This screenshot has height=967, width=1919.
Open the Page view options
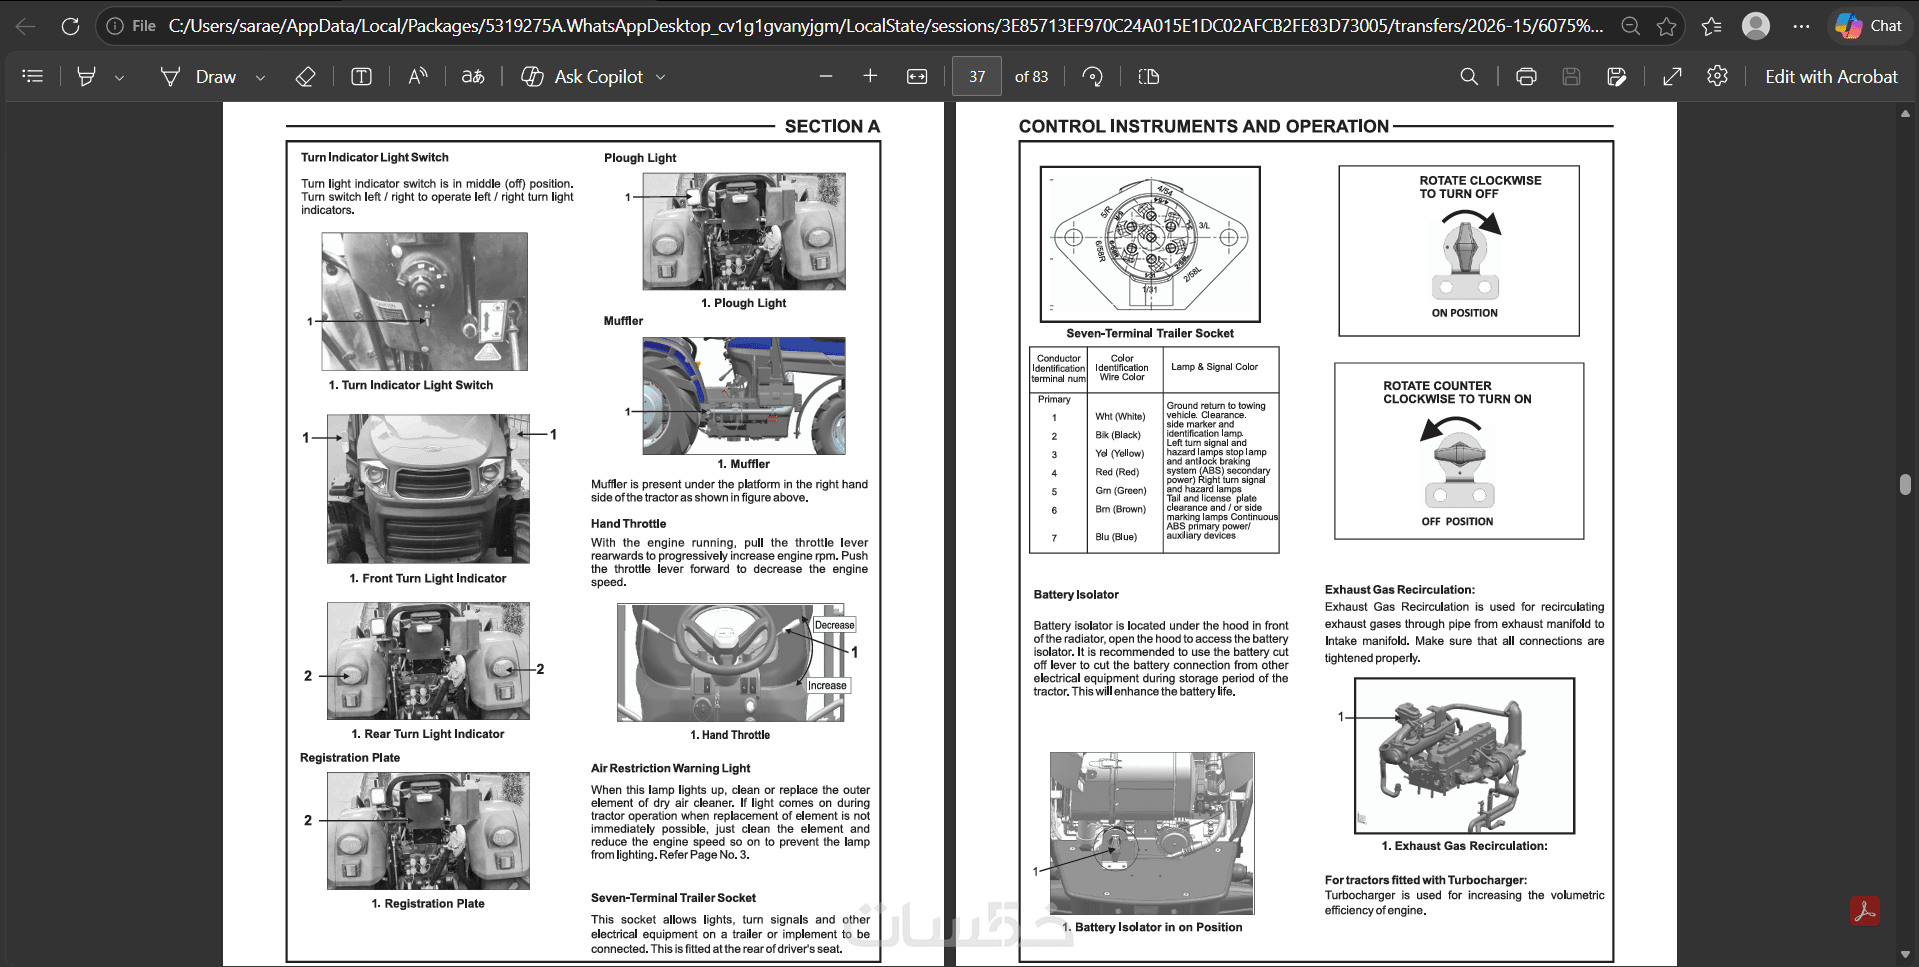click(1149, 76)
